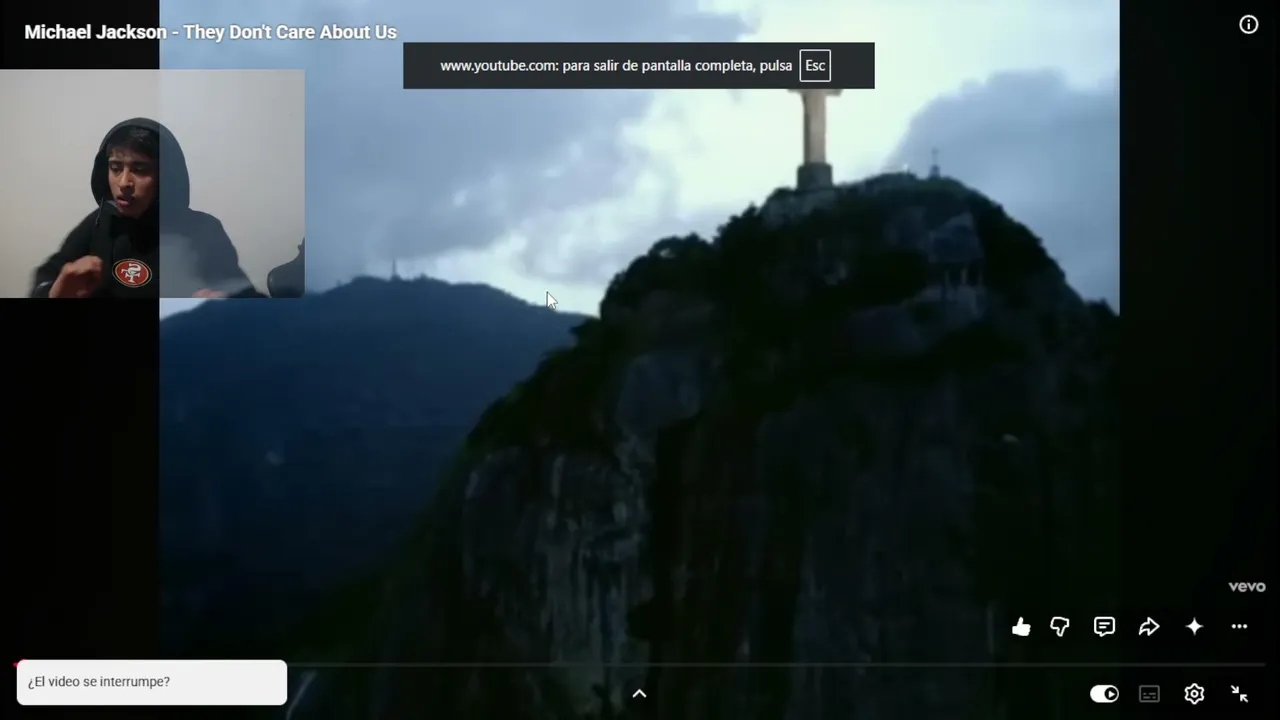This screenshot has width=1280, height=720.
Task: Click the sparkle Ask icon
Action: 1194,627
